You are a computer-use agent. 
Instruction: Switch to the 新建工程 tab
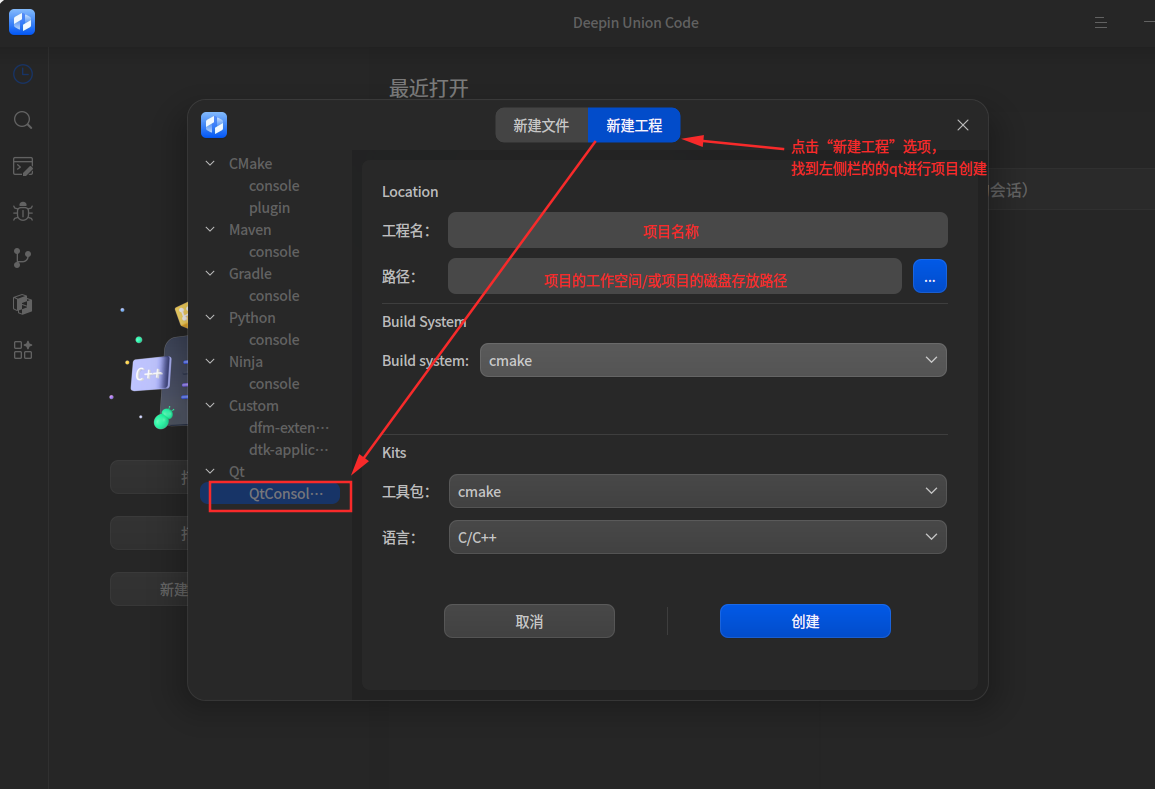click(633, 125)
